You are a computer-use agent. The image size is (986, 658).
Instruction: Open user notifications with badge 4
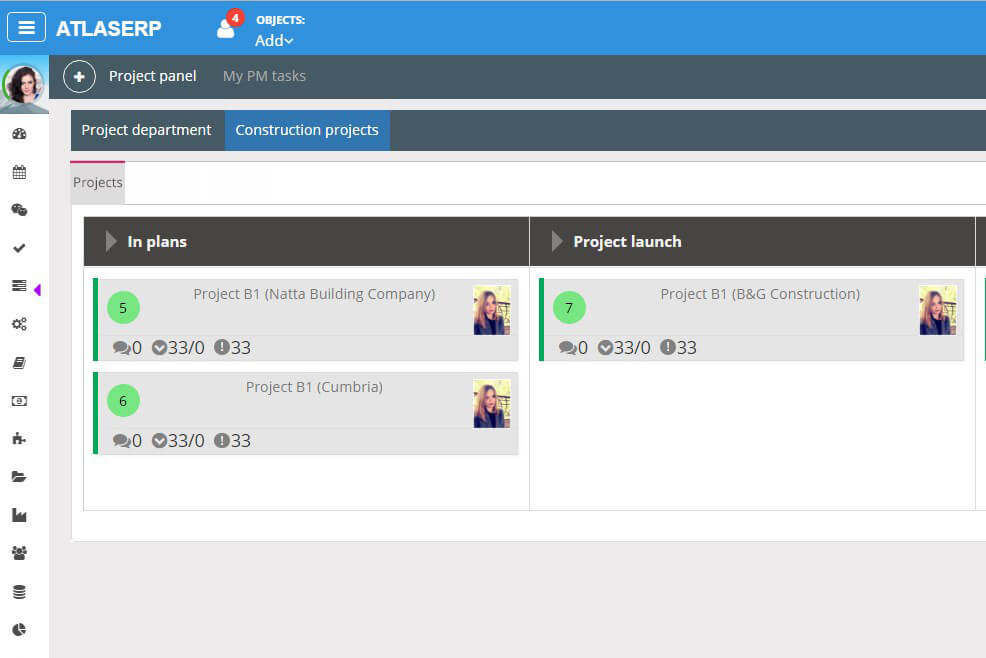229,25
